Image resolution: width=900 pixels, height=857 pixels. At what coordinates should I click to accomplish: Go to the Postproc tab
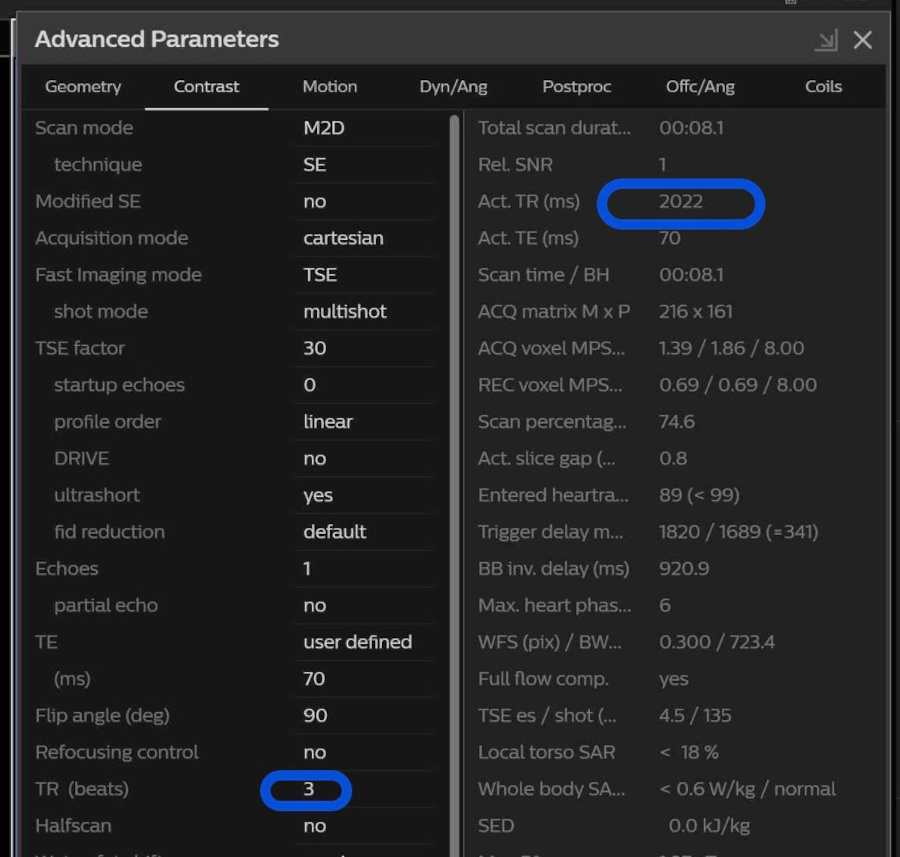tap(576, 87)
